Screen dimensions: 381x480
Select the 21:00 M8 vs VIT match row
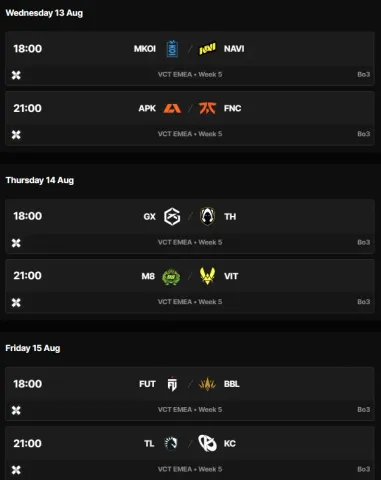pos(190,286)
